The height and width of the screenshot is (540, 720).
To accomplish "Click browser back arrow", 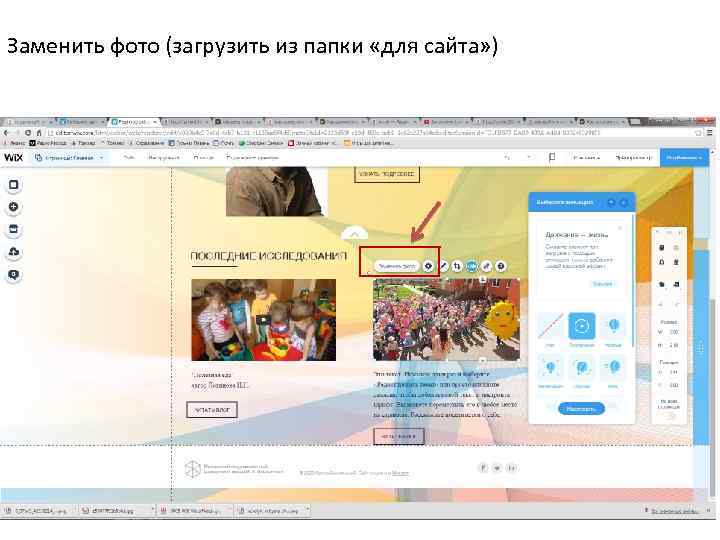I will [6, 133].
